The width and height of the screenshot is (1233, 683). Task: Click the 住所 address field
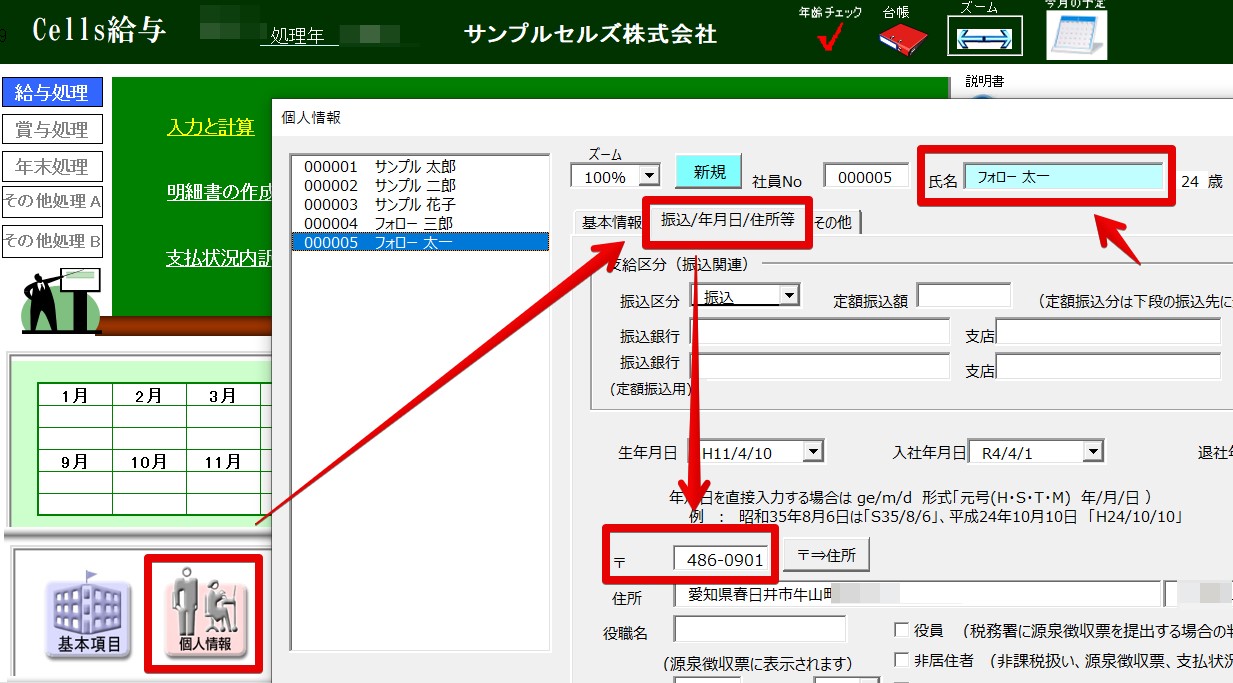click(x=917, y=594)
